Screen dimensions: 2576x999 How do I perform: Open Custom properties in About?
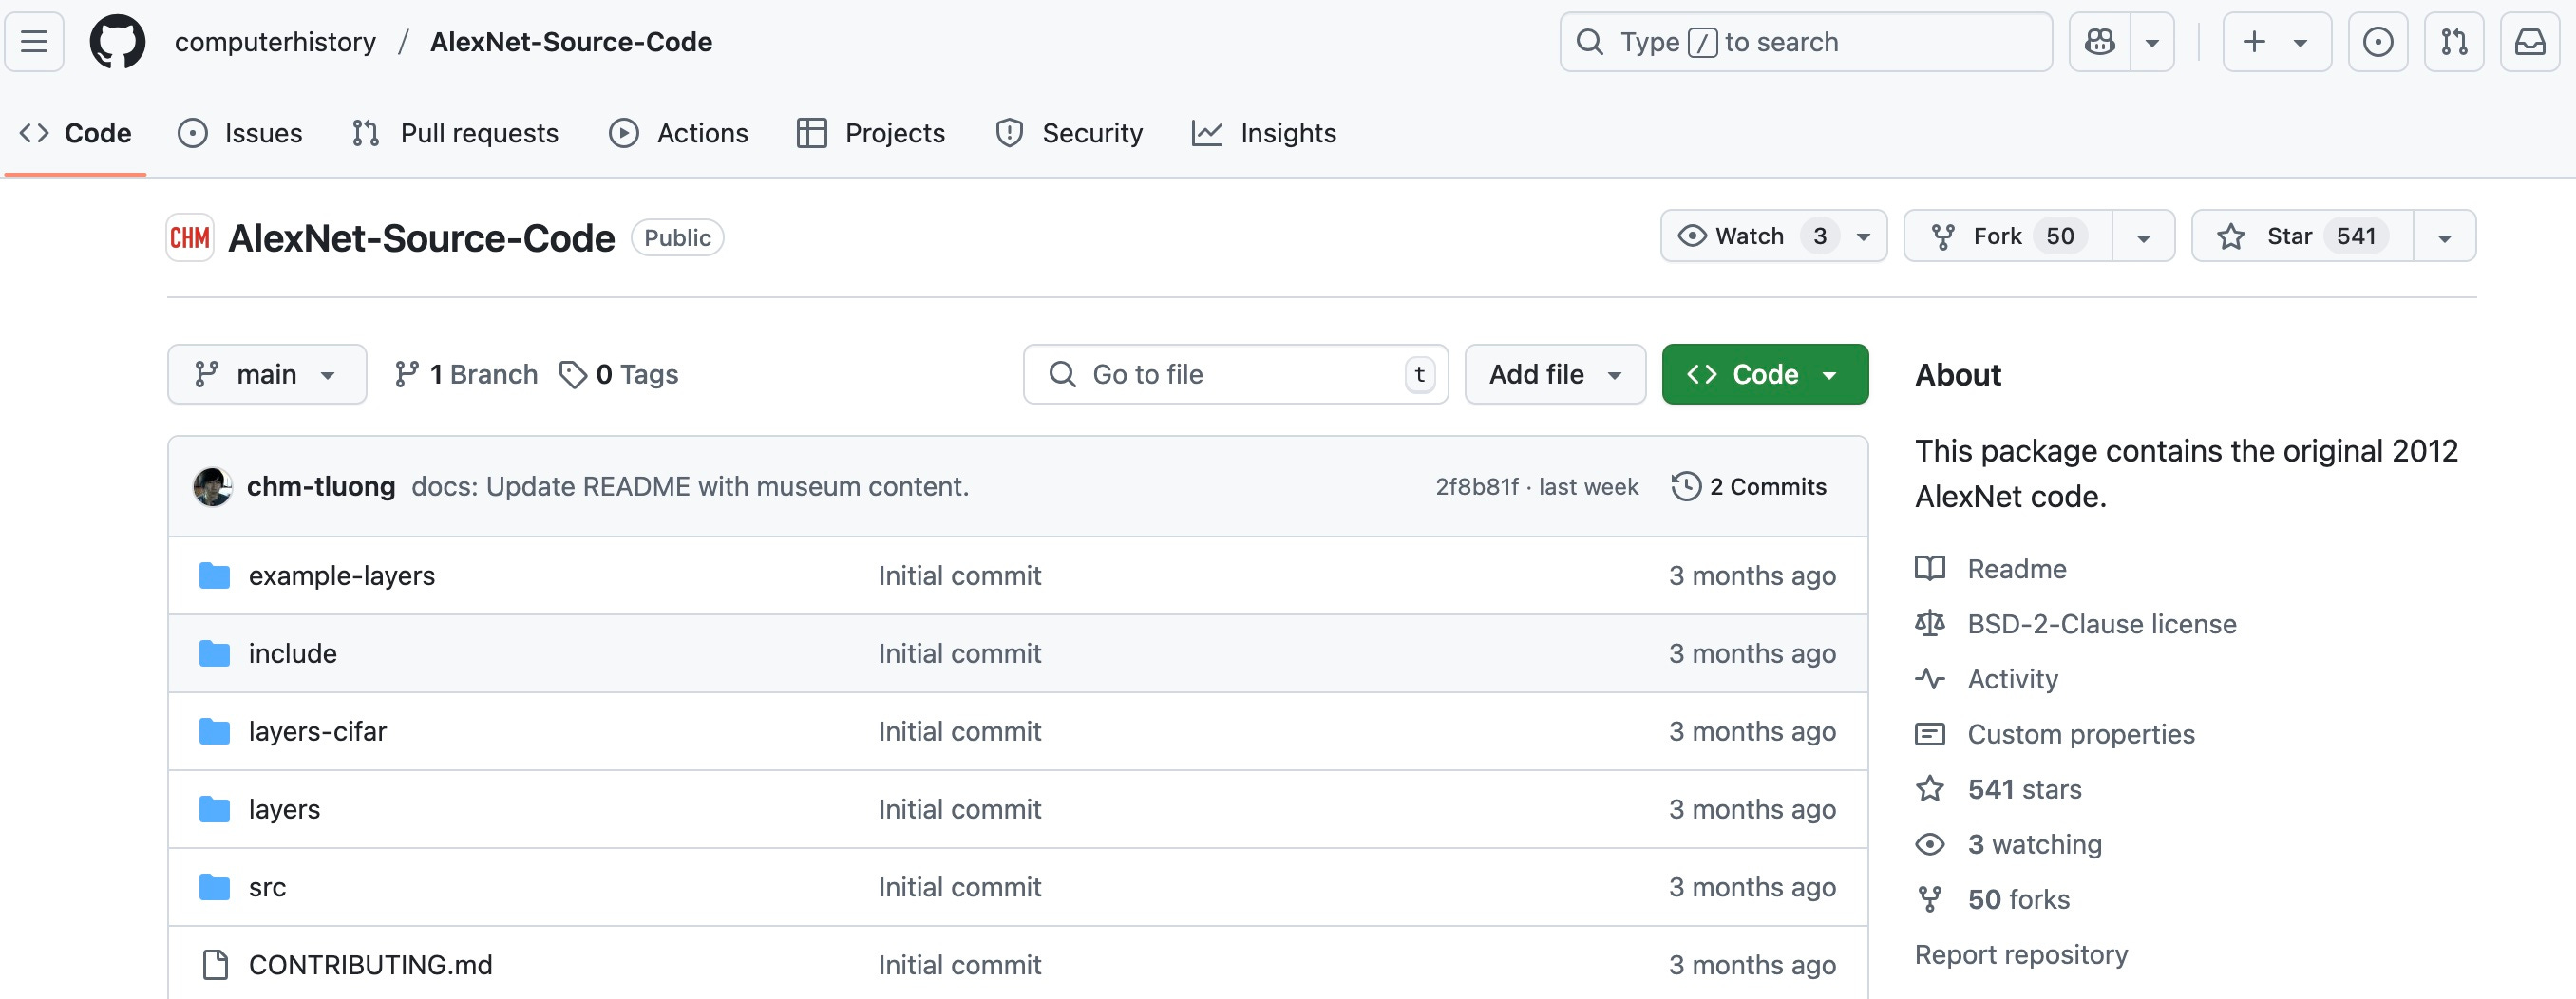[2081, 734]
